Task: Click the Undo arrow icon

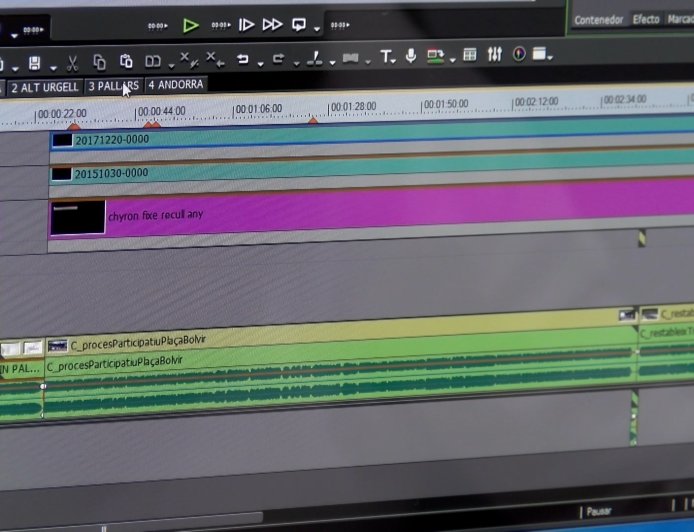Action: tap(242, 60)
